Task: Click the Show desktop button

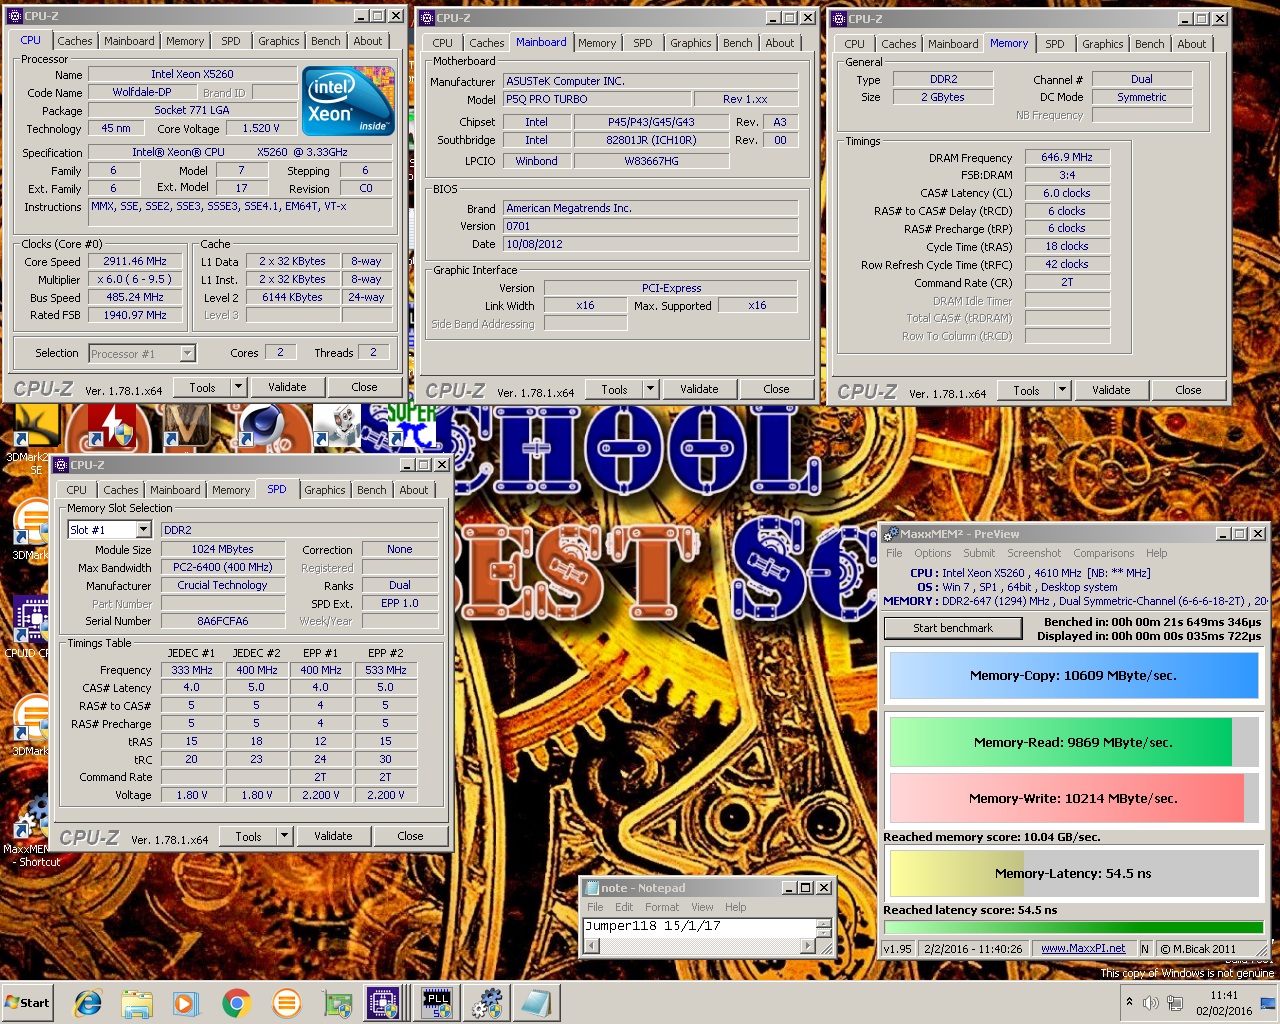Action: pos(1270,1002)
